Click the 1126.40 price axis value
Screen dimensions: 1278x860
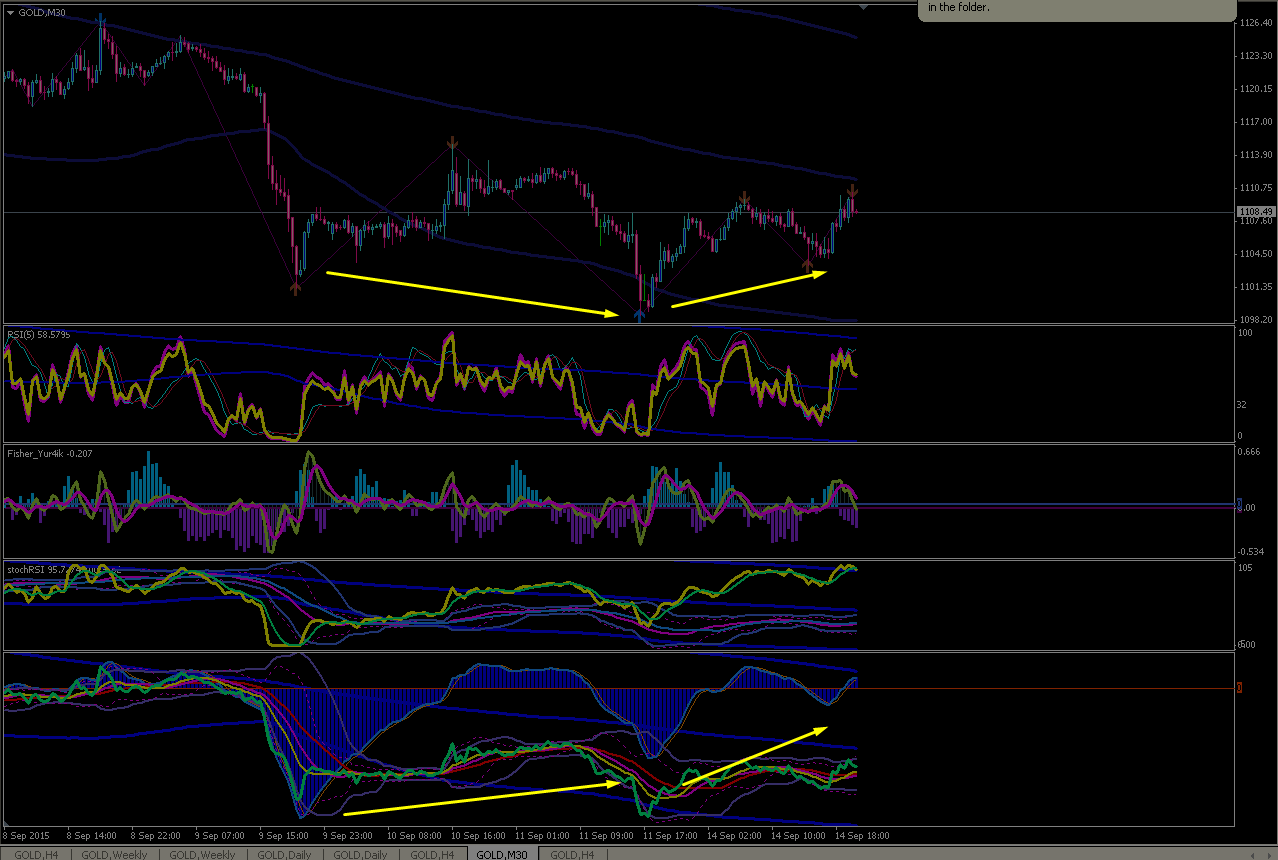tap(1256, 22)
